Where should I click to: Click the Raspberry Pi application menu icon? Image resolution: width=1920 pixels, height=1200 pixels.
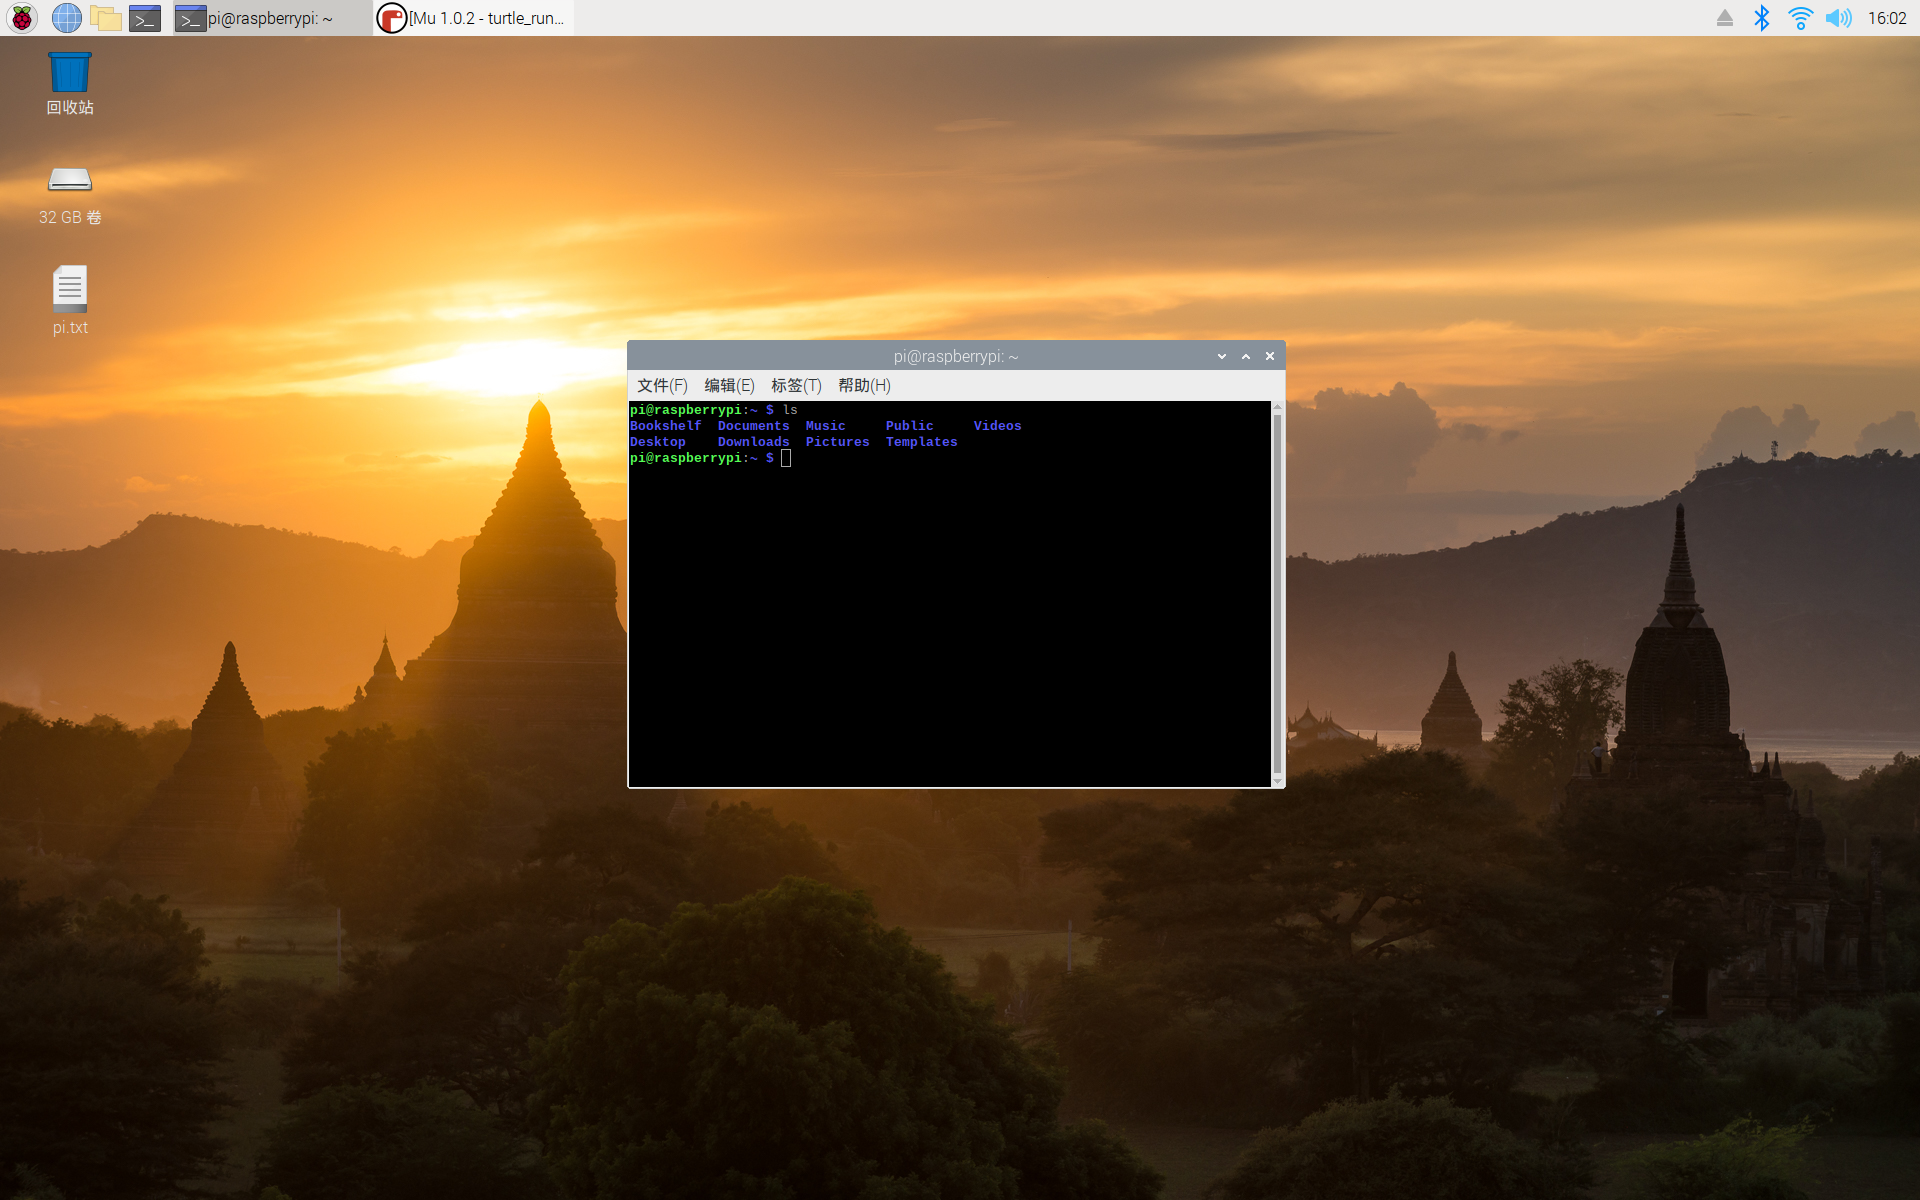click(23, 18)
